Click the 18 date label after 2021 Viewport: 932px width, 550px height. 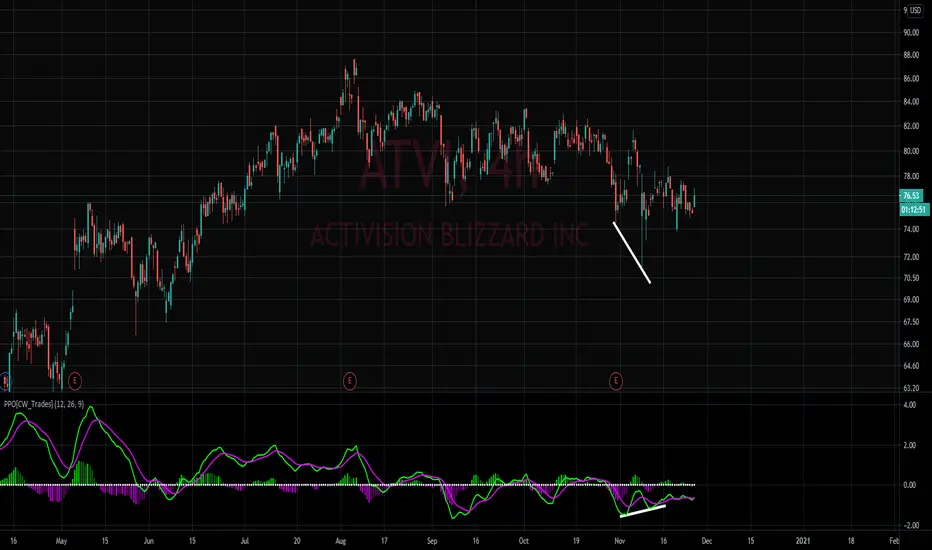851,541
